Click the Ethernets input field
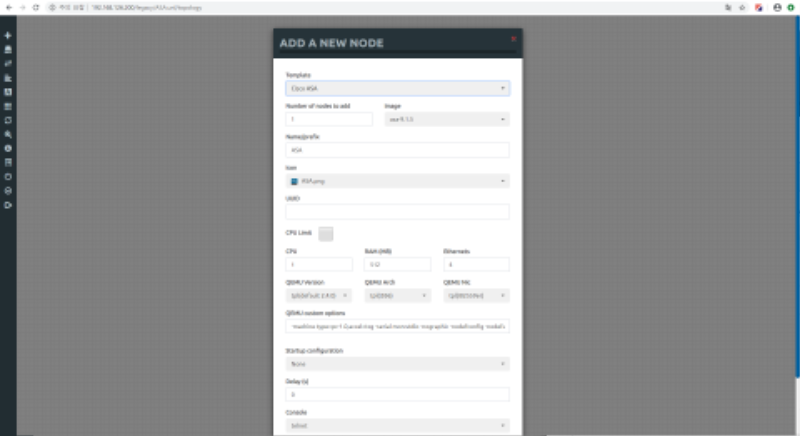This screenshot has width=800, height=436. (477, 265)
